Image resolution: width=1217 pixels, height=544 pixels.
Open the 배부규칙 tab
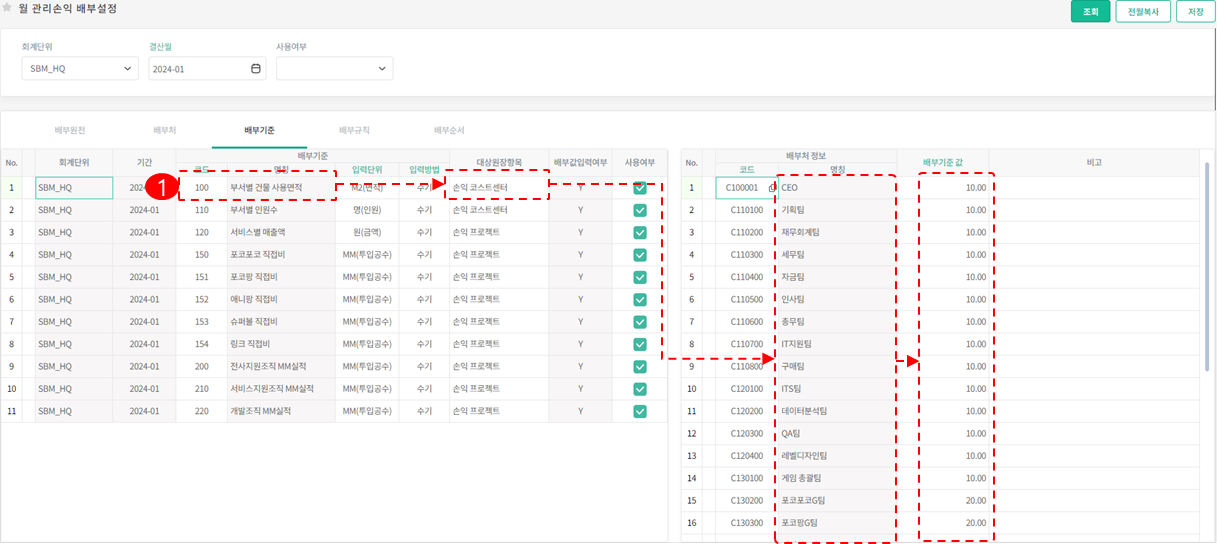(x=354, y=131)
